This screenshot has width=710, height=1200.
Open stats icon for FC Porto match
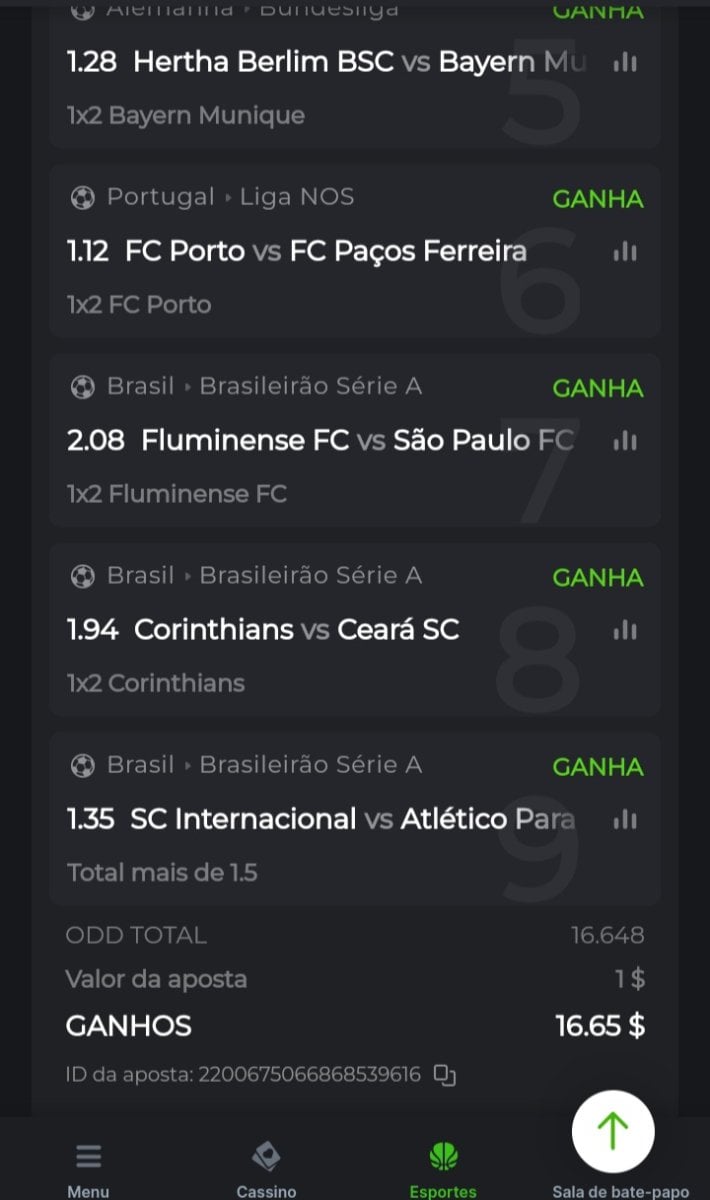625,251
